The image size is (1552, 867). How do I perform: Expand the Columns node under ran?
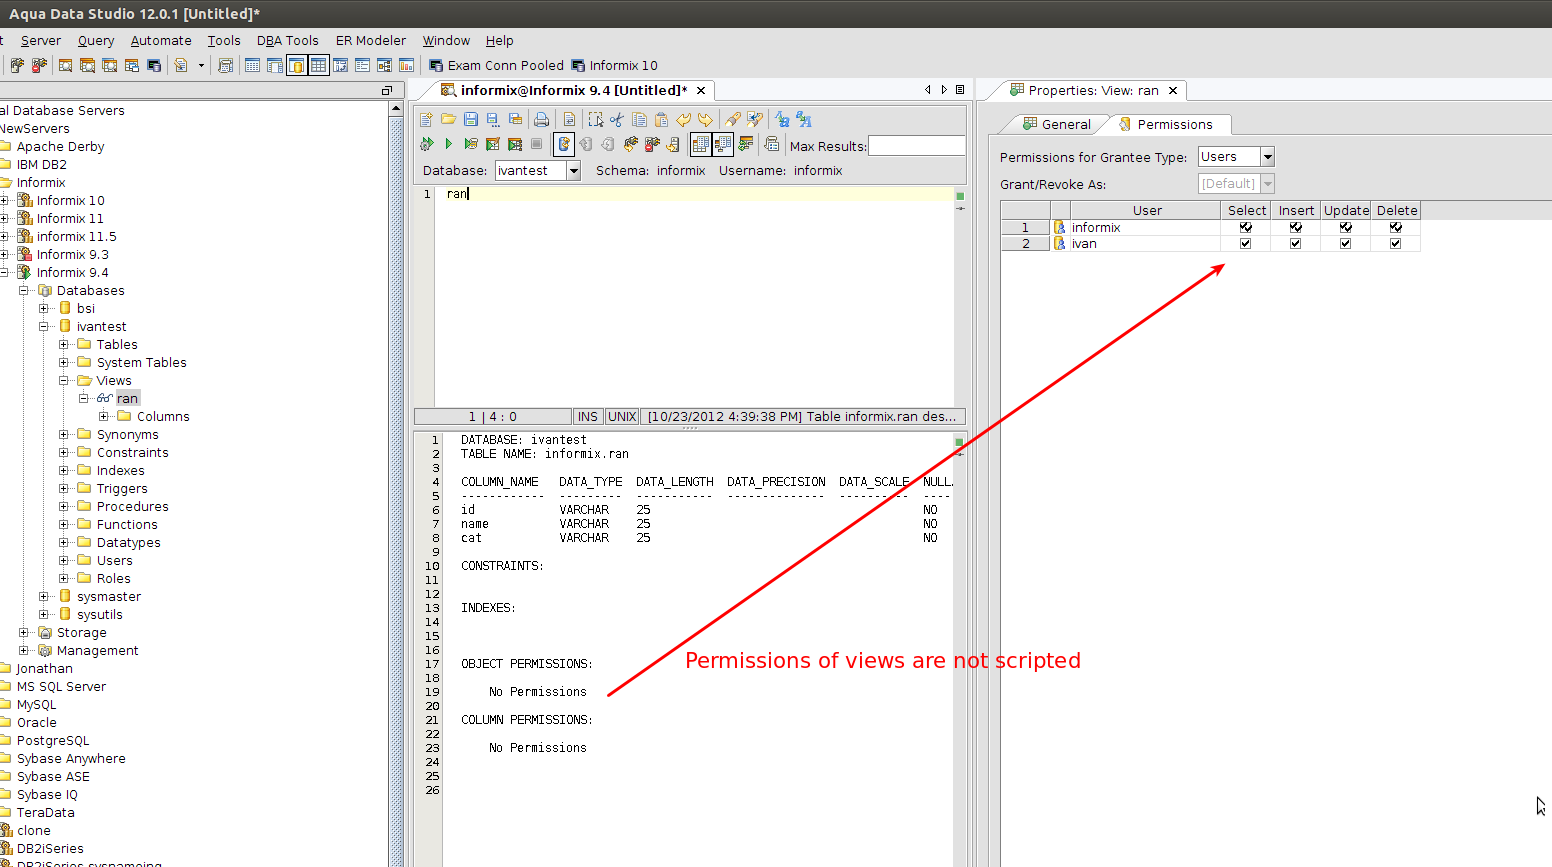[x=104, y=416]
